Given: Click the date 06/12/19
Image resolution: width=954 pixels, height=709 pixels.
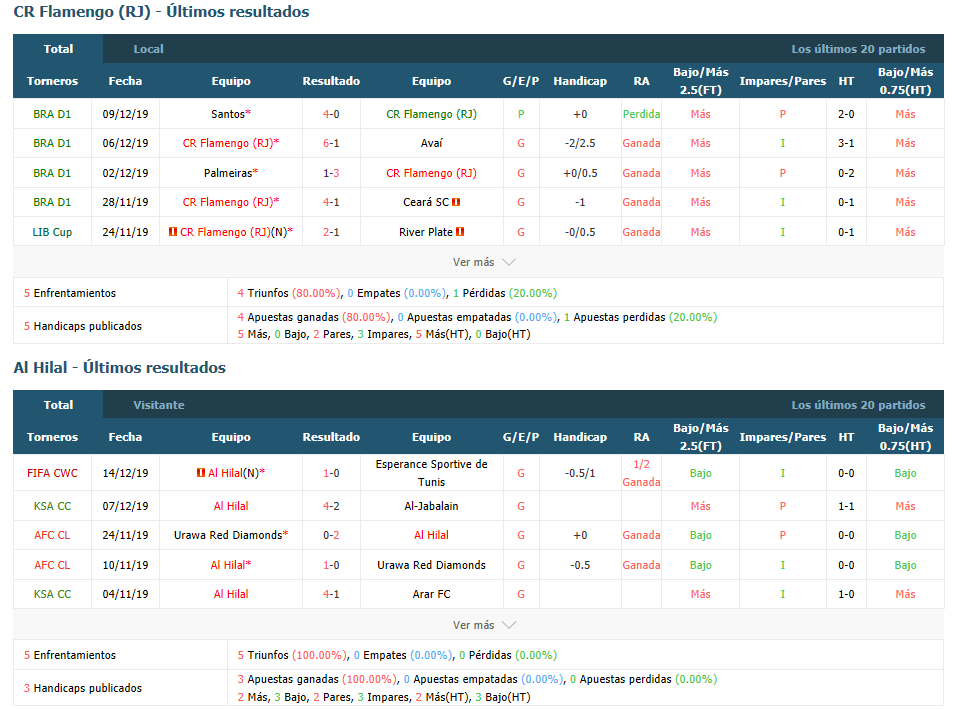Looking at the screenshot, I should [125, 144].
